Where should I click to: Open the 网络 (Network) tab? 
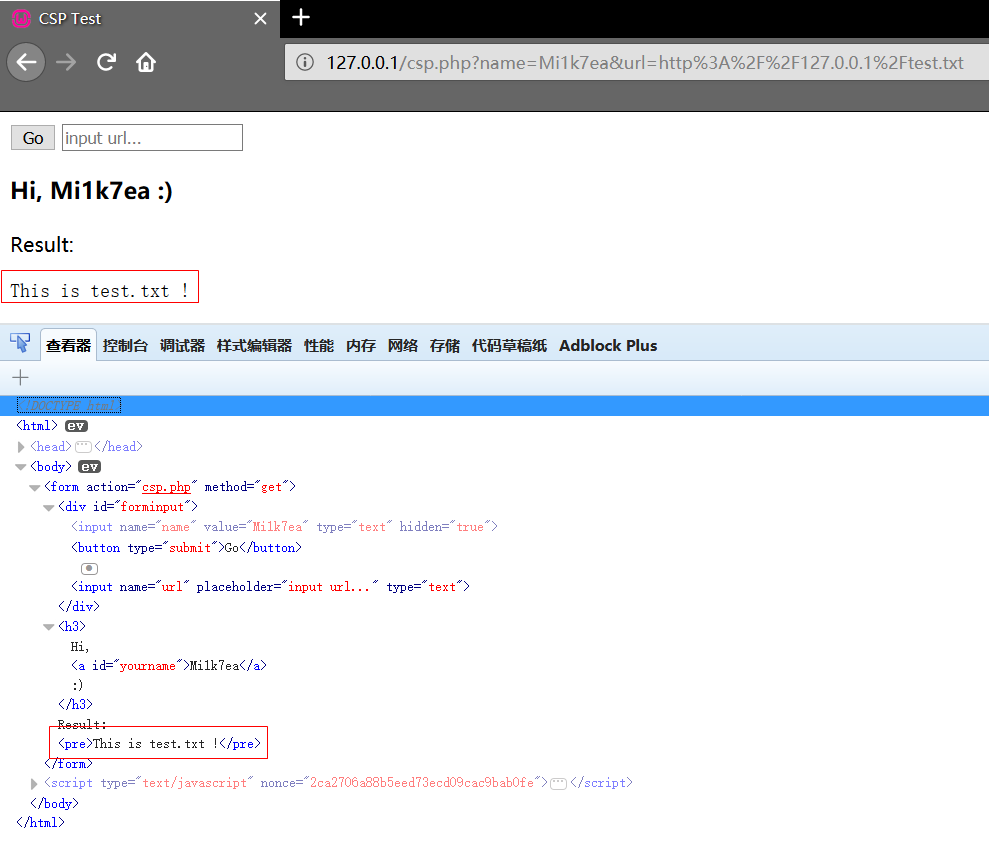tap(402, 346)
